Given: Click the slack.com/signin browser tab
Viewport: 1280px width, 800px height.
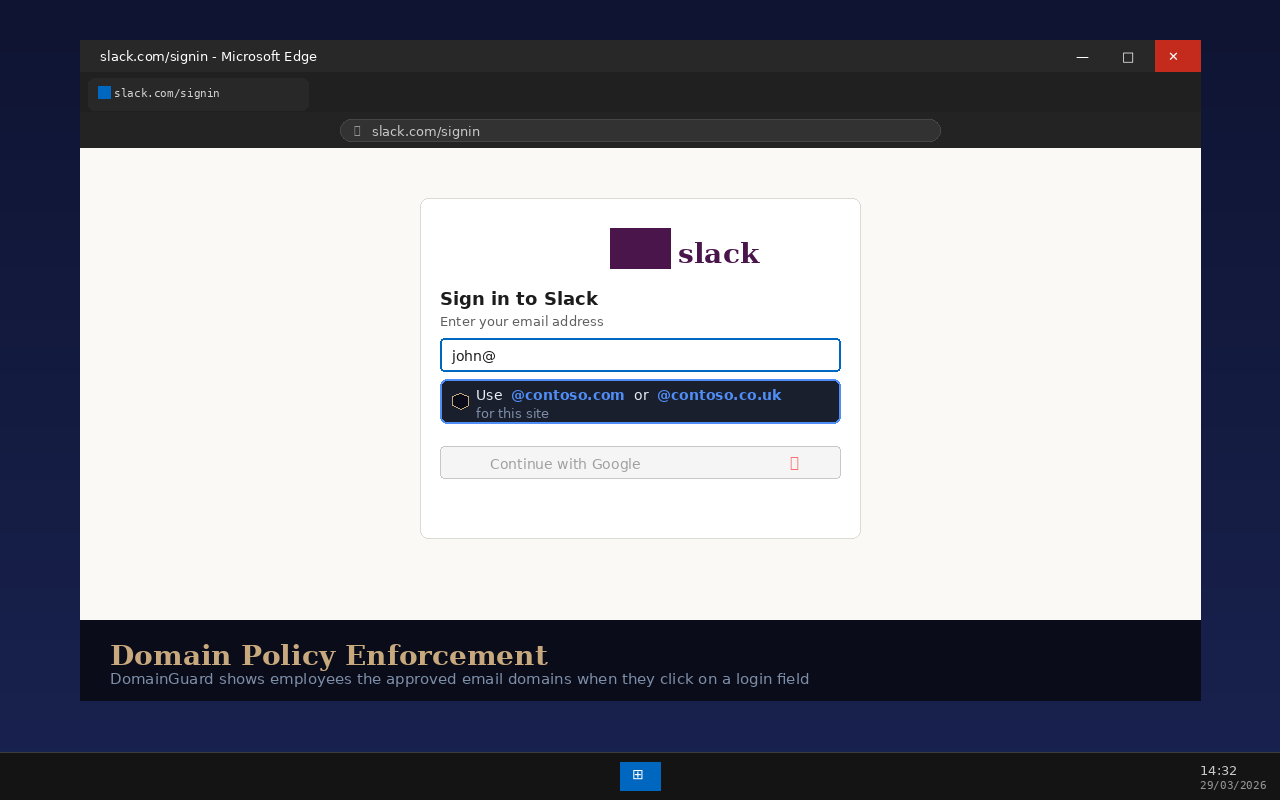Looking at the screenshot, I should point(198,94).
